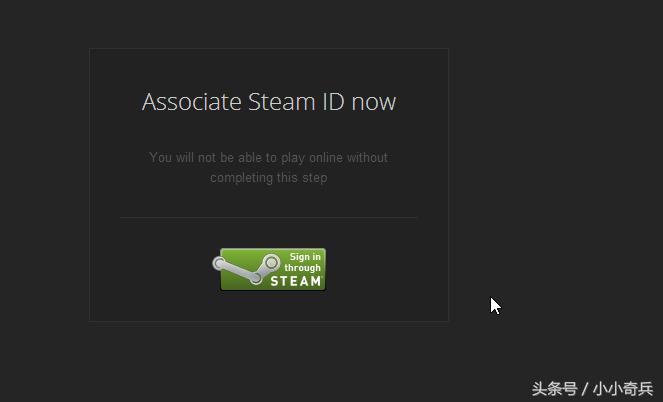Click the word 'through' on the green button

point(302,268)
